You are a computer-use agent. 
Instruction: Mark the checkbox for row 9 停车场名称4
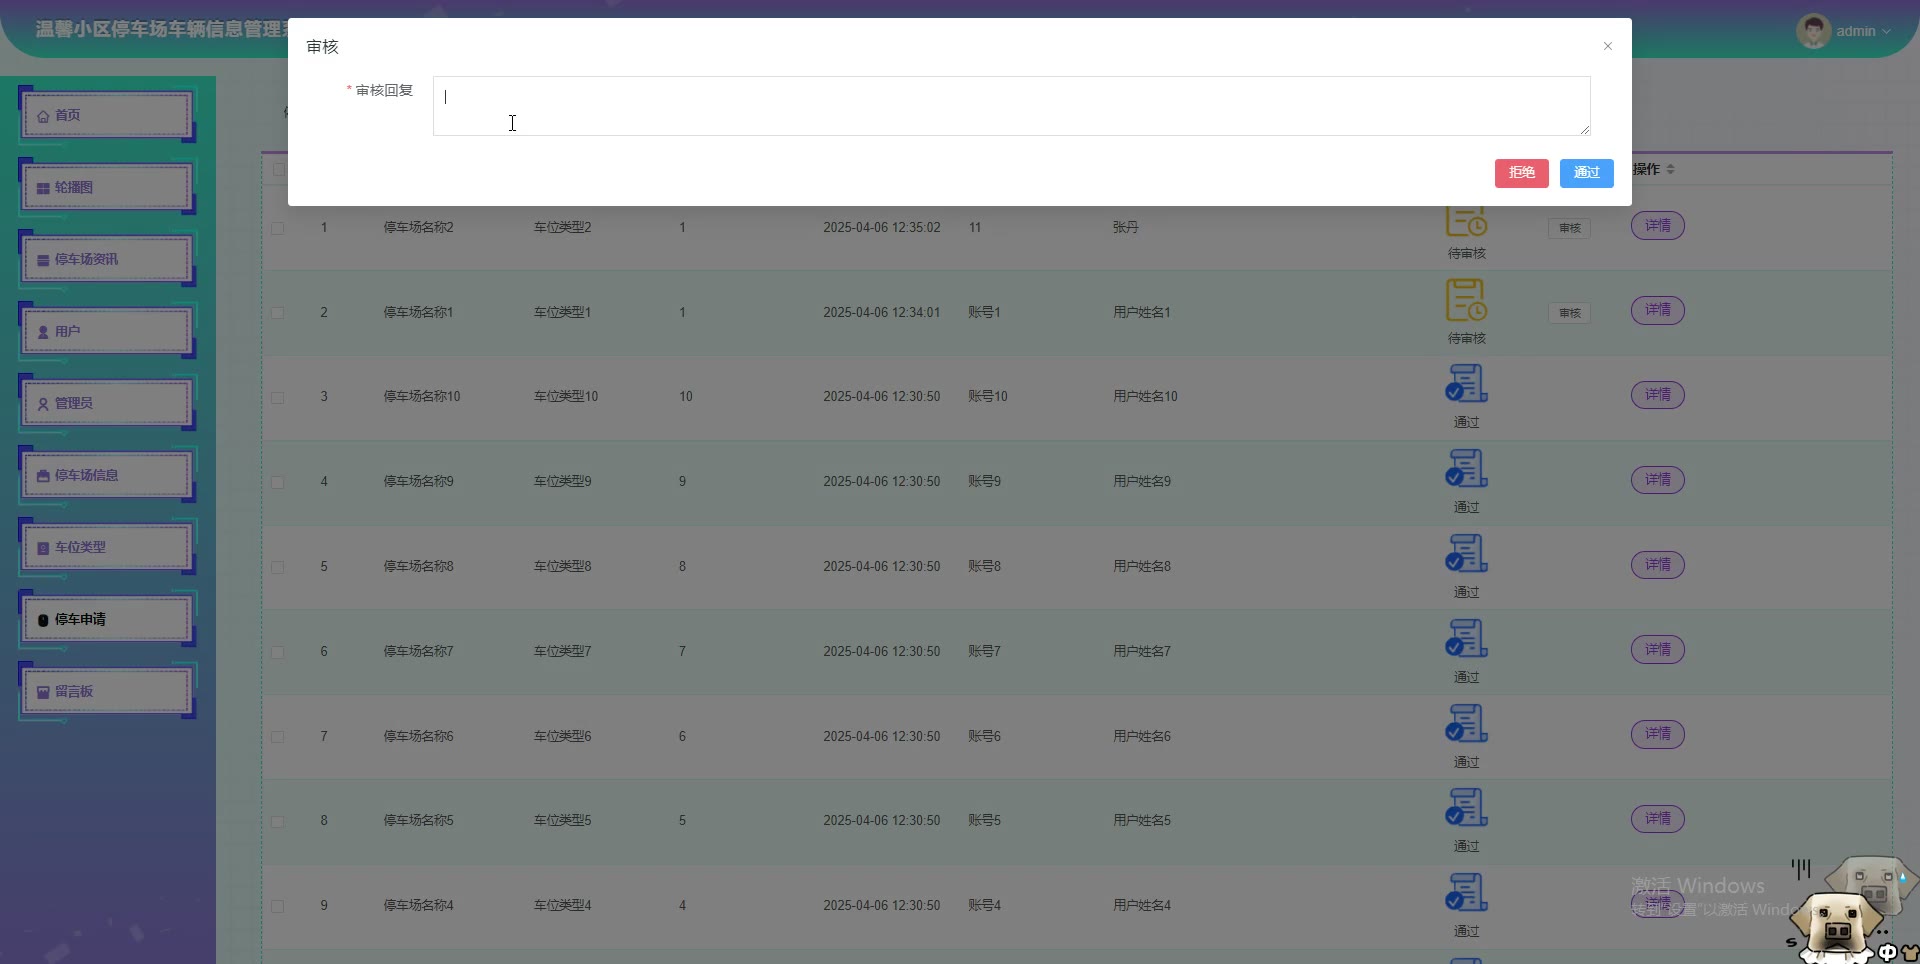coord(278,906)
